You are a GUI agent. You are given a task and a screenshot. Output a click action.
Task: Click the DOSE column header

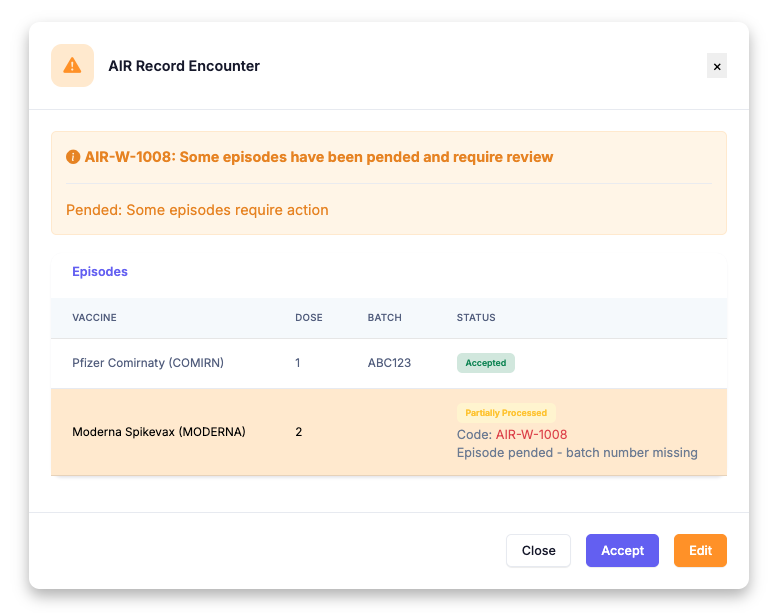[309, 317]
